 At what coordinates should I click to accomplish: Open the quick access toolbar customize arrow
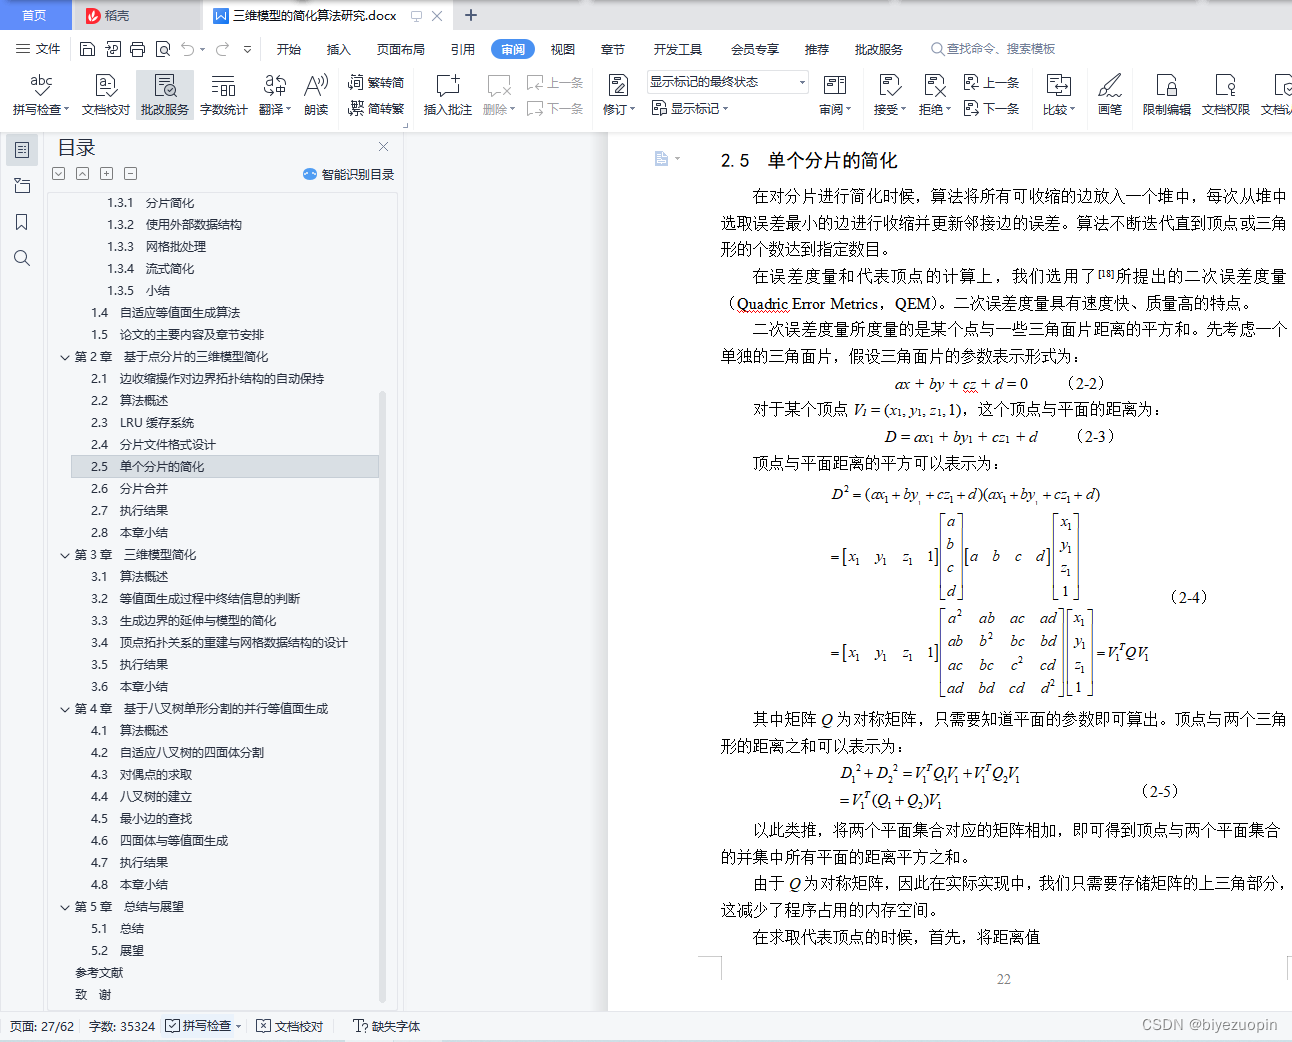(x=247, y=49)
